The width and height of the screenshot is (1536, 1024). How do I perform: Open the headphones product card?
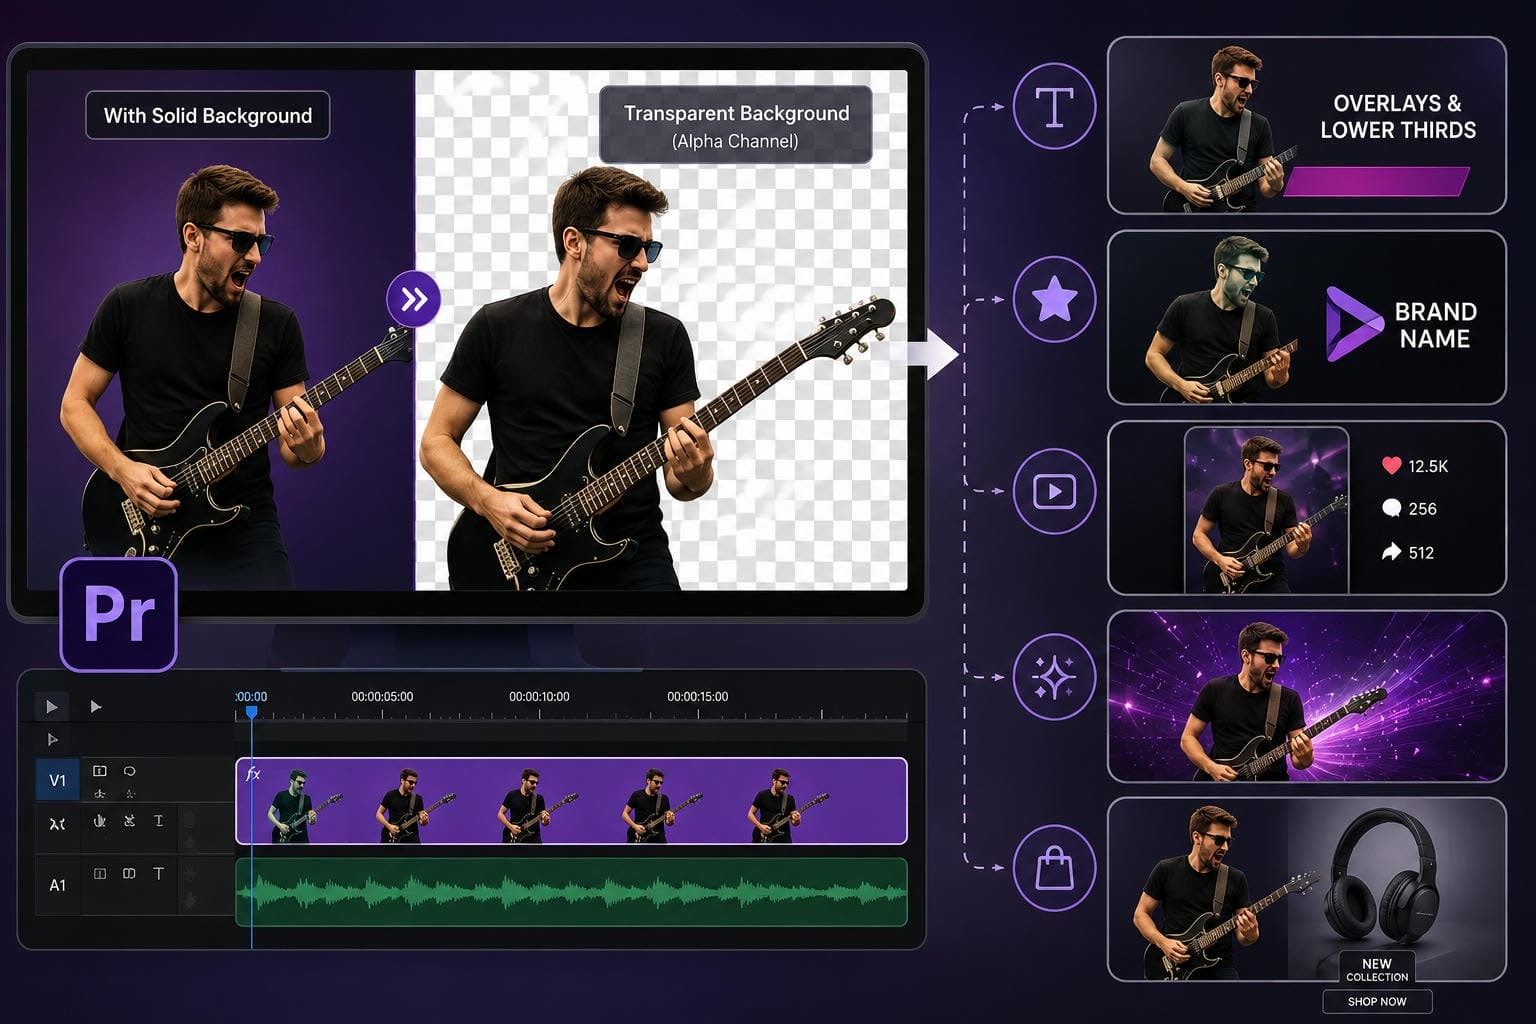pos(1307,889)
